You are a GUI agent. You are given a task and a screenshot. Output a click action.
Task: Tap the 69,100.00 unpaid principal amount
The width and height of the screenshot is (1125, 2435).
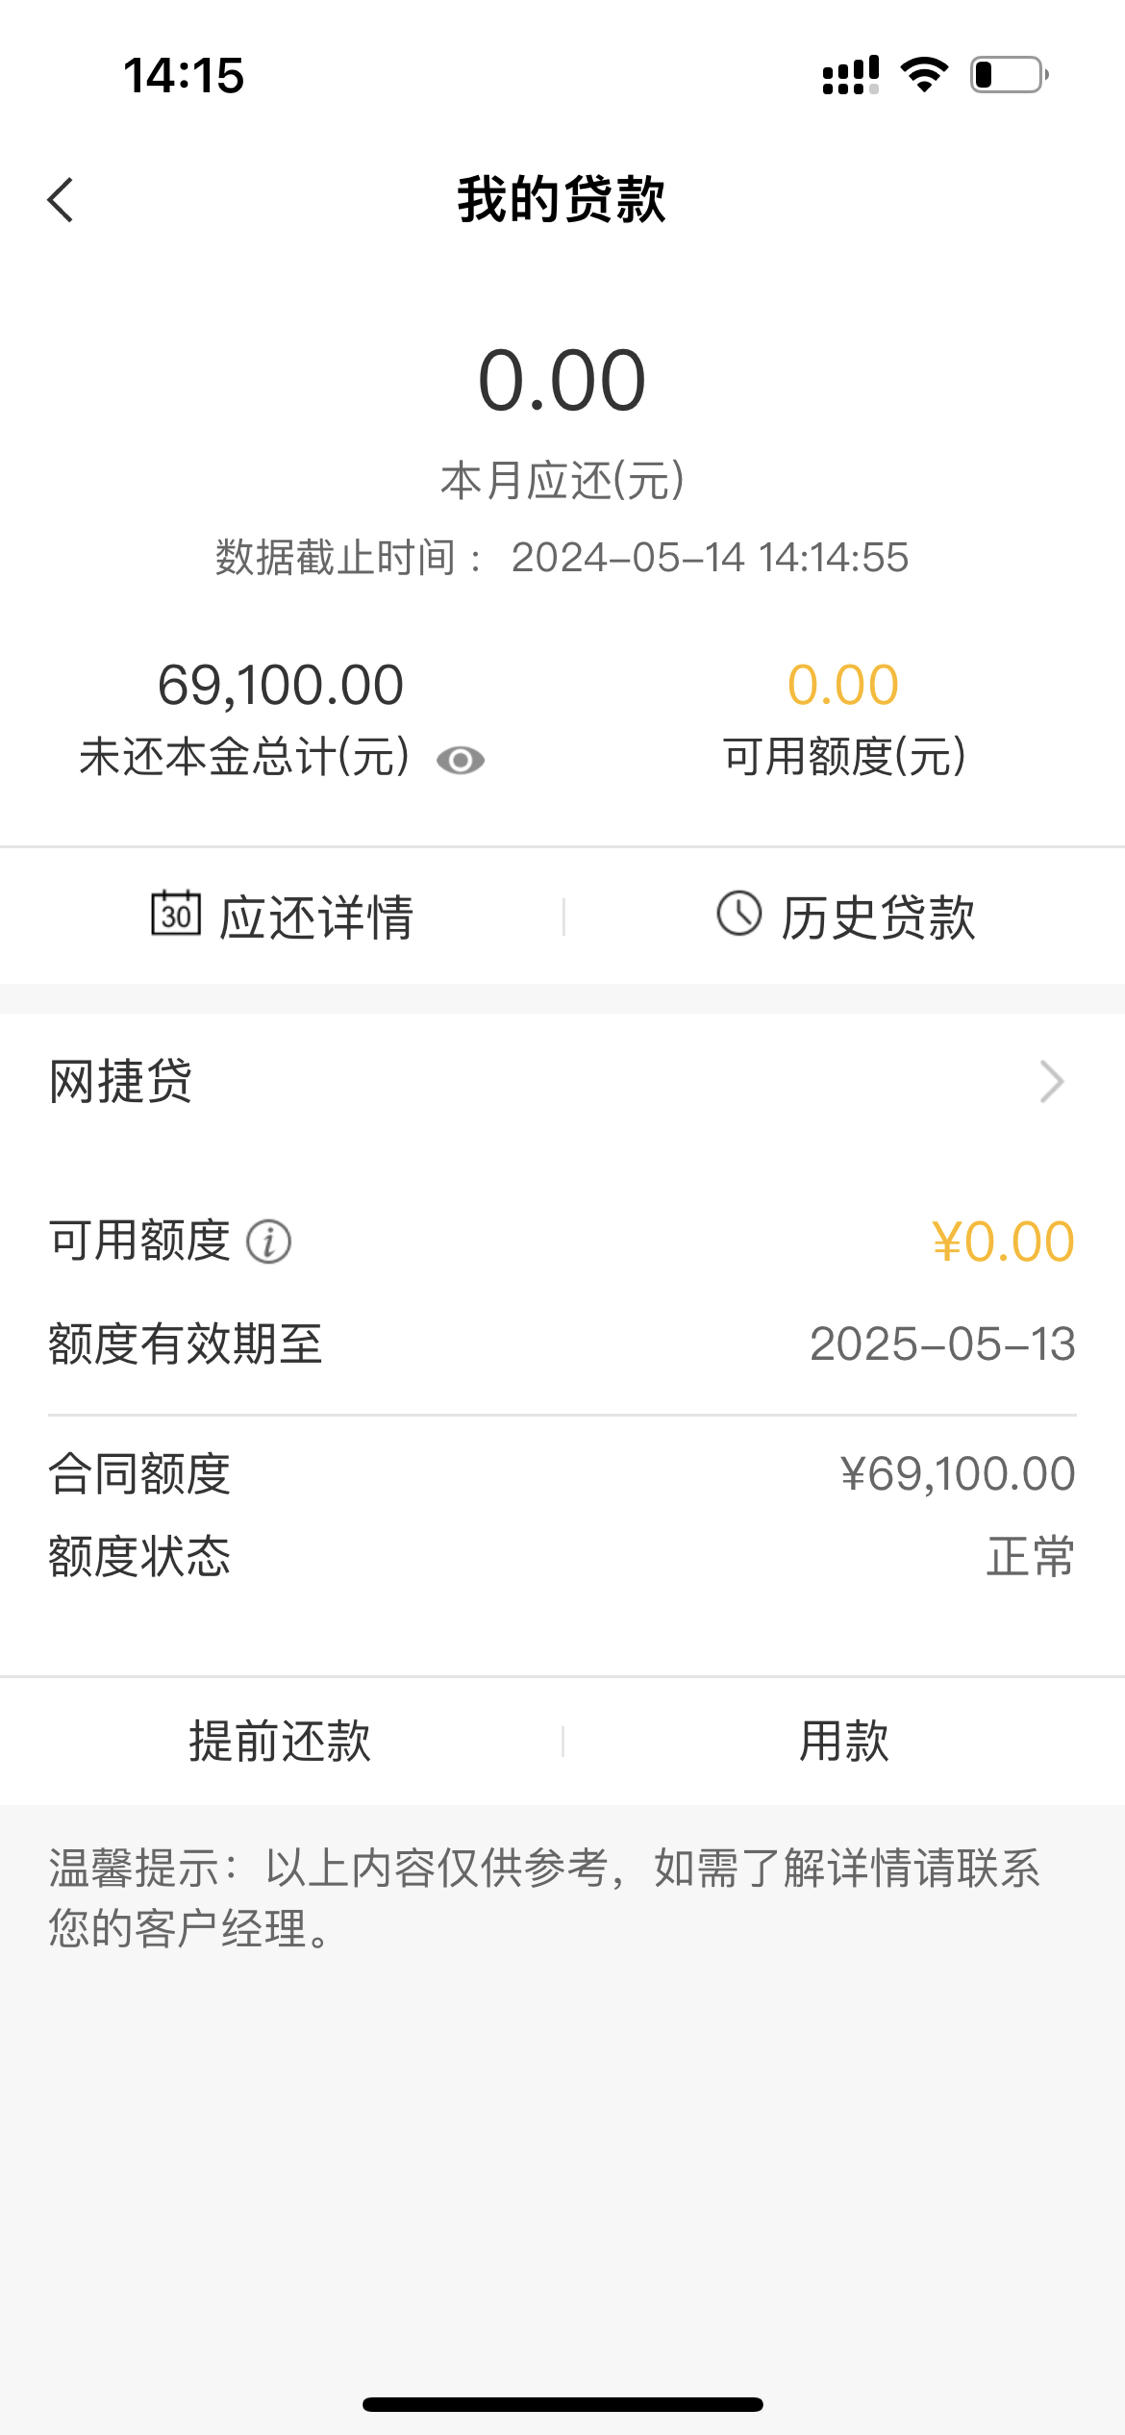(x=280, y=686)
